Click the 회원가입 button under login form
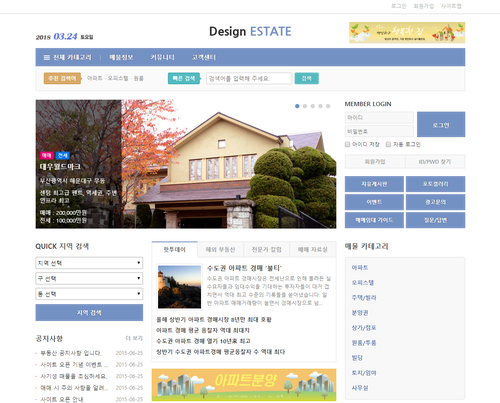The height and width of the screenshot is (403, 500). 375,162
